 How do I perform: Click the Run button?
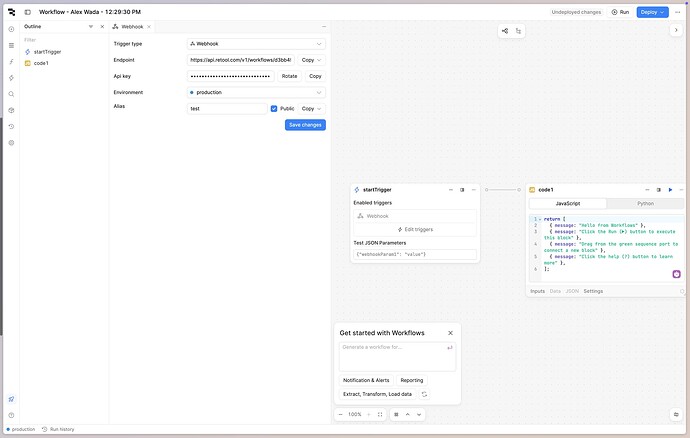click(620, 12)
